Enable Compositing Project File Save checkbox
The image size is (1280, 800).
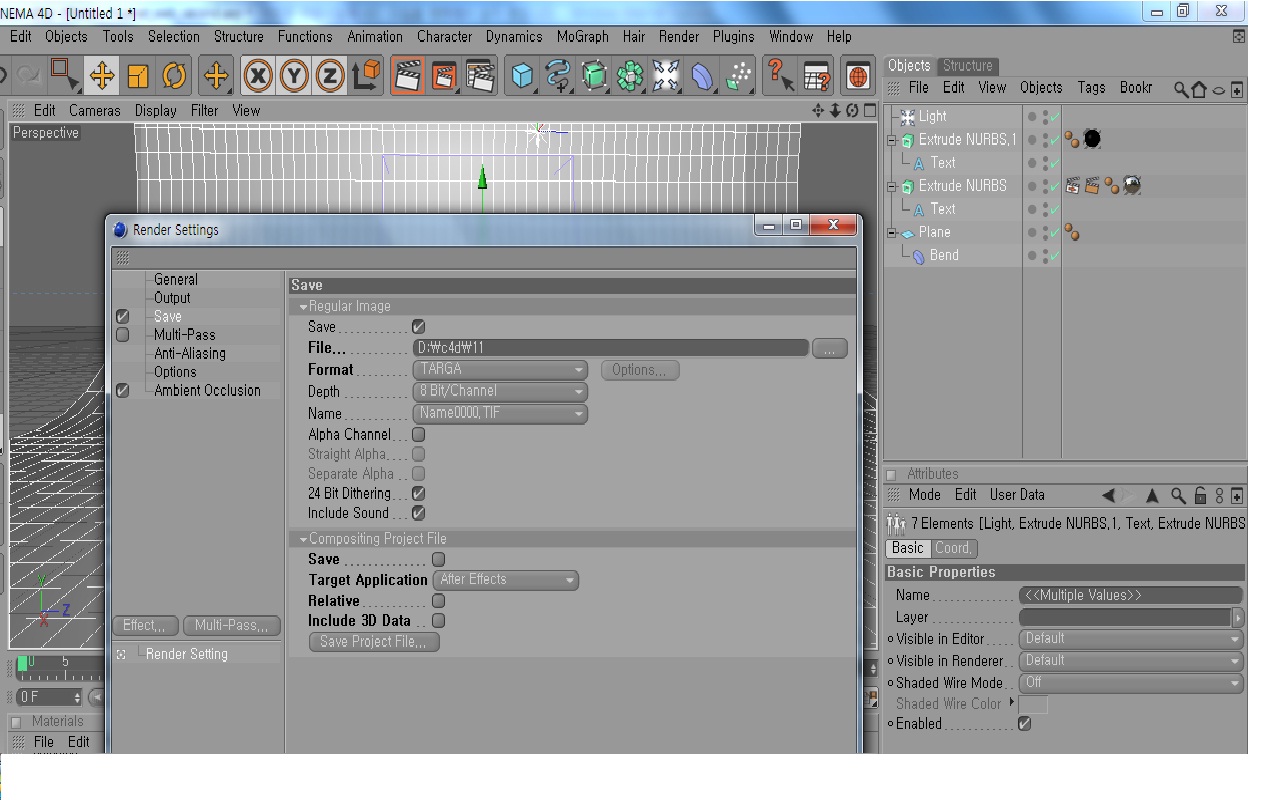tap(438, 560)
